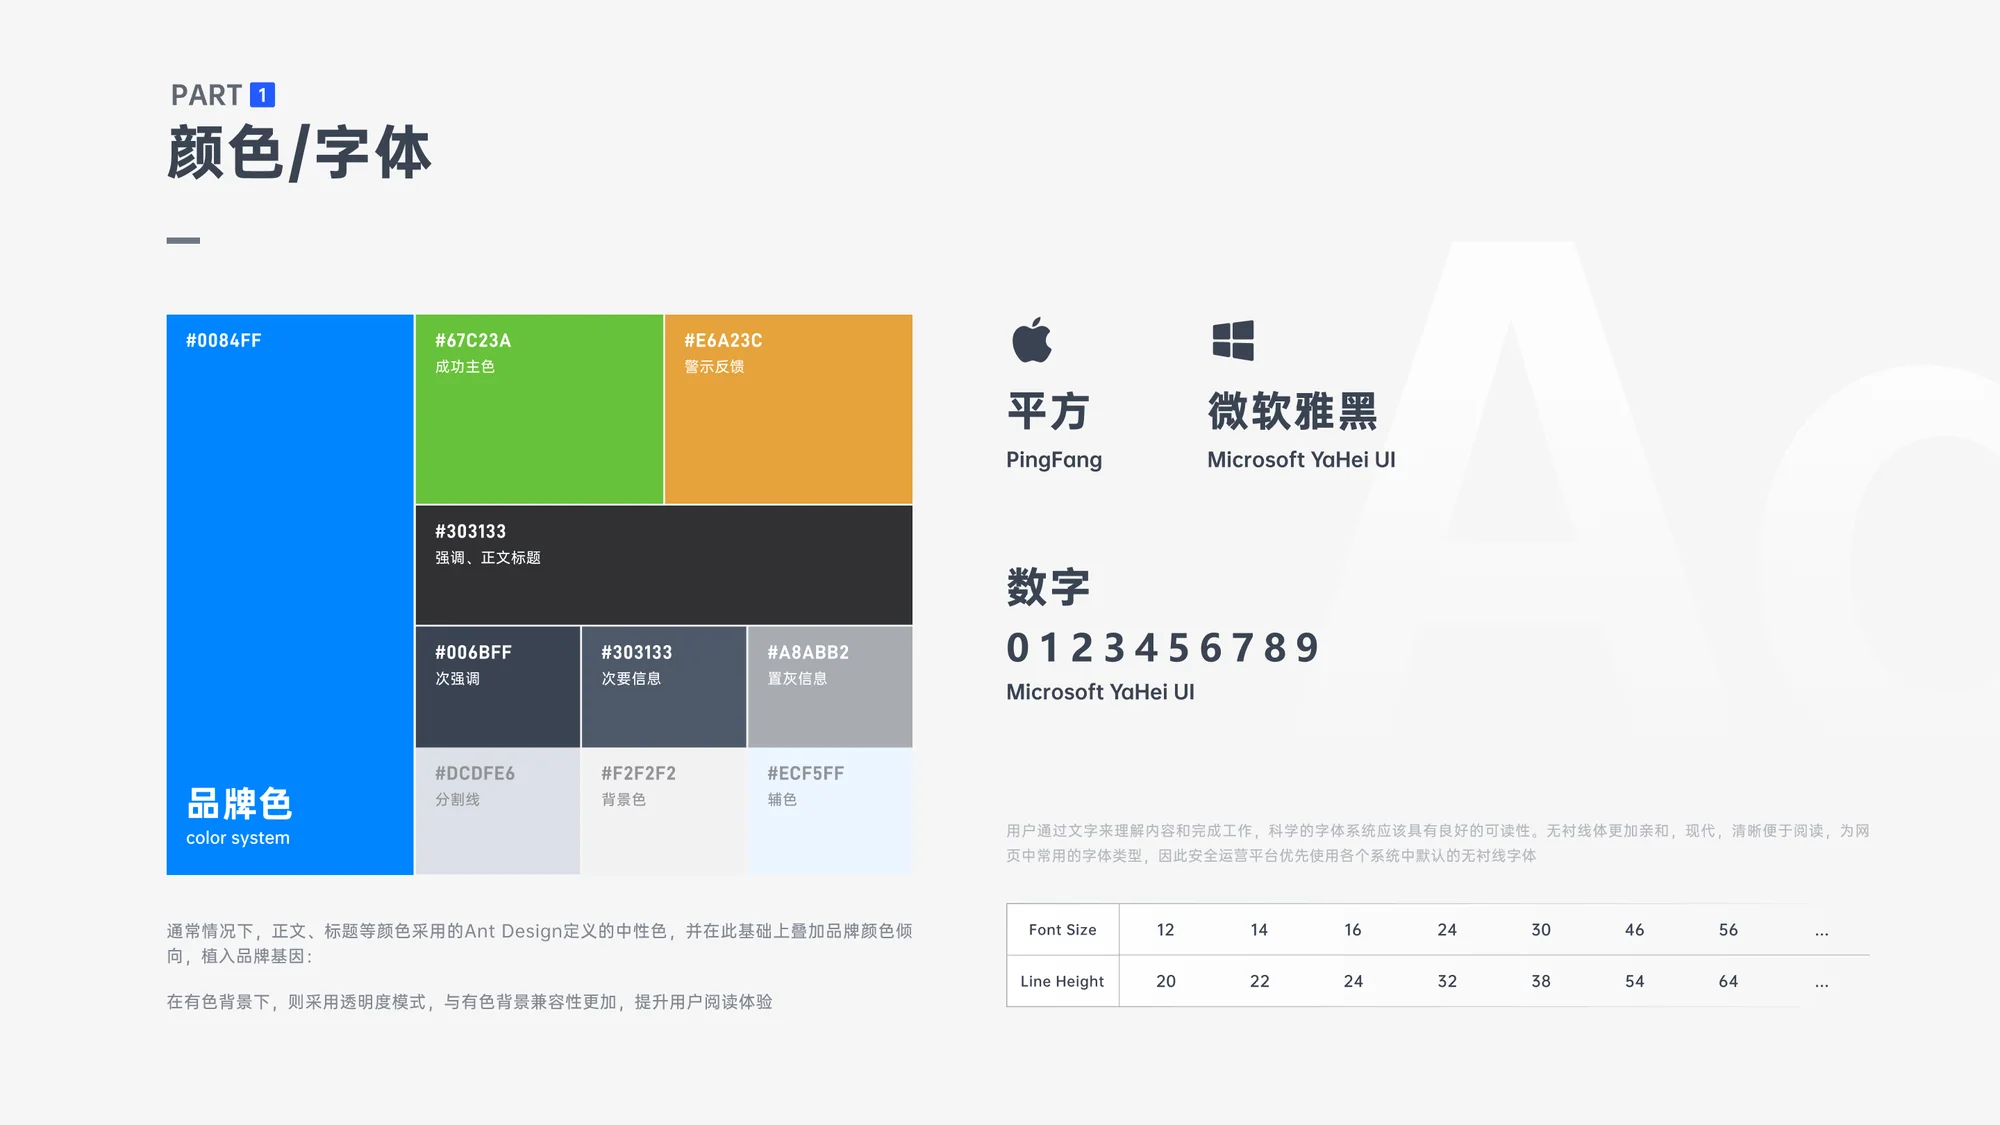Viewport: 2000px width, 1125px height.
Task: Choose the #ECF5FF 辅色 swatch
Action: (830, 811)
